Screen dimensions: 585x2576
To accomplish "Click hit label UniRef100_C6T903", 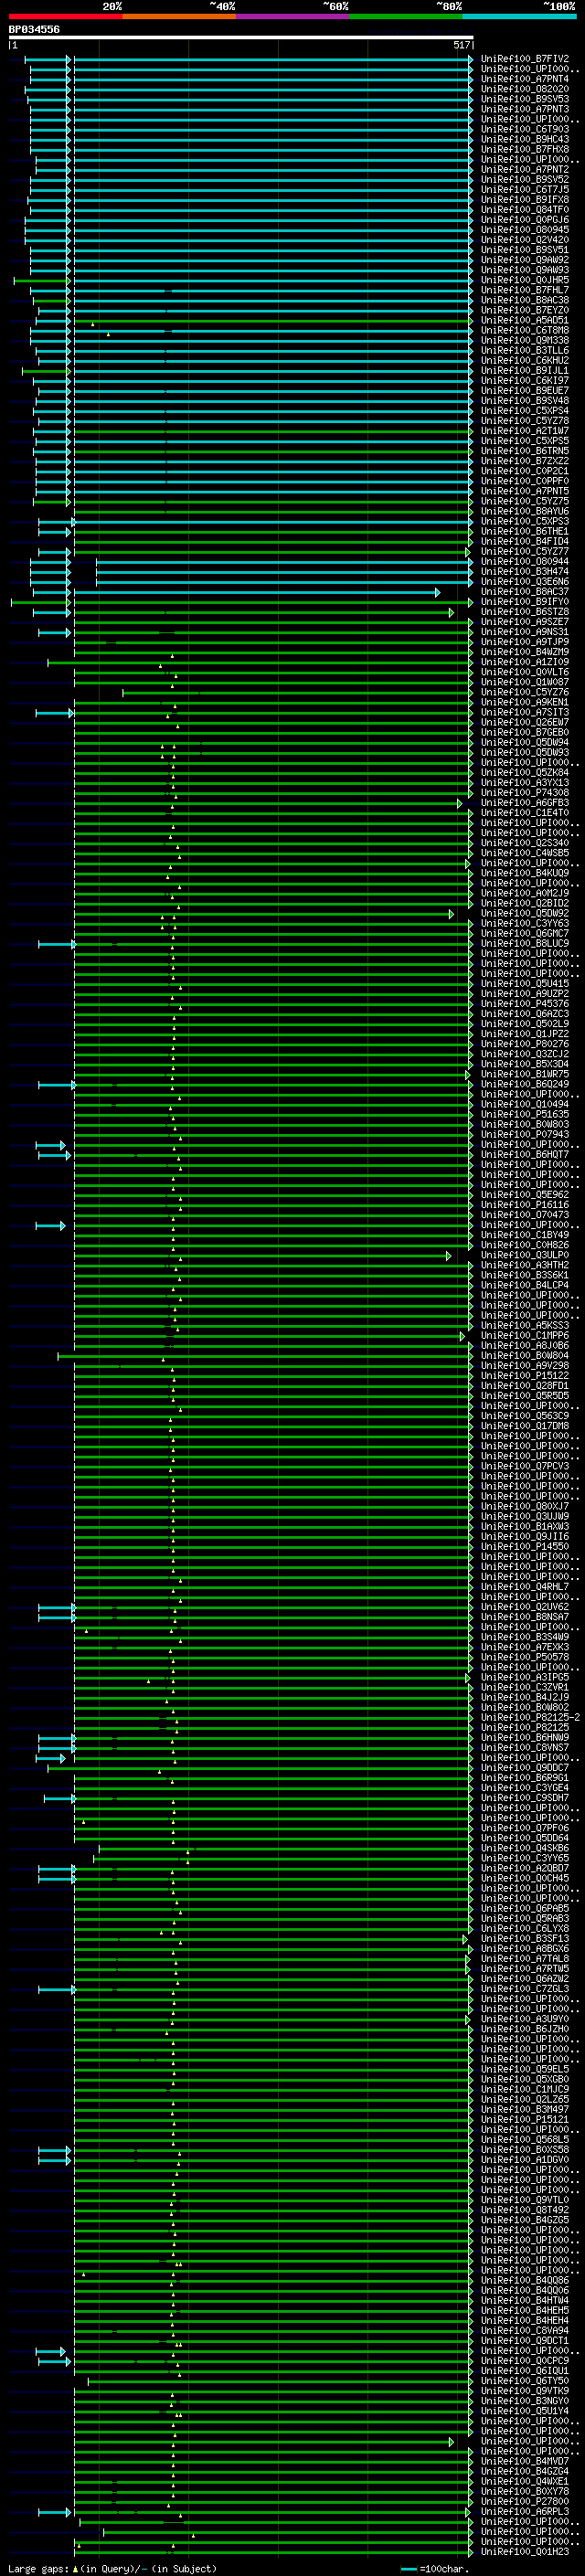I will coord(525,129).
